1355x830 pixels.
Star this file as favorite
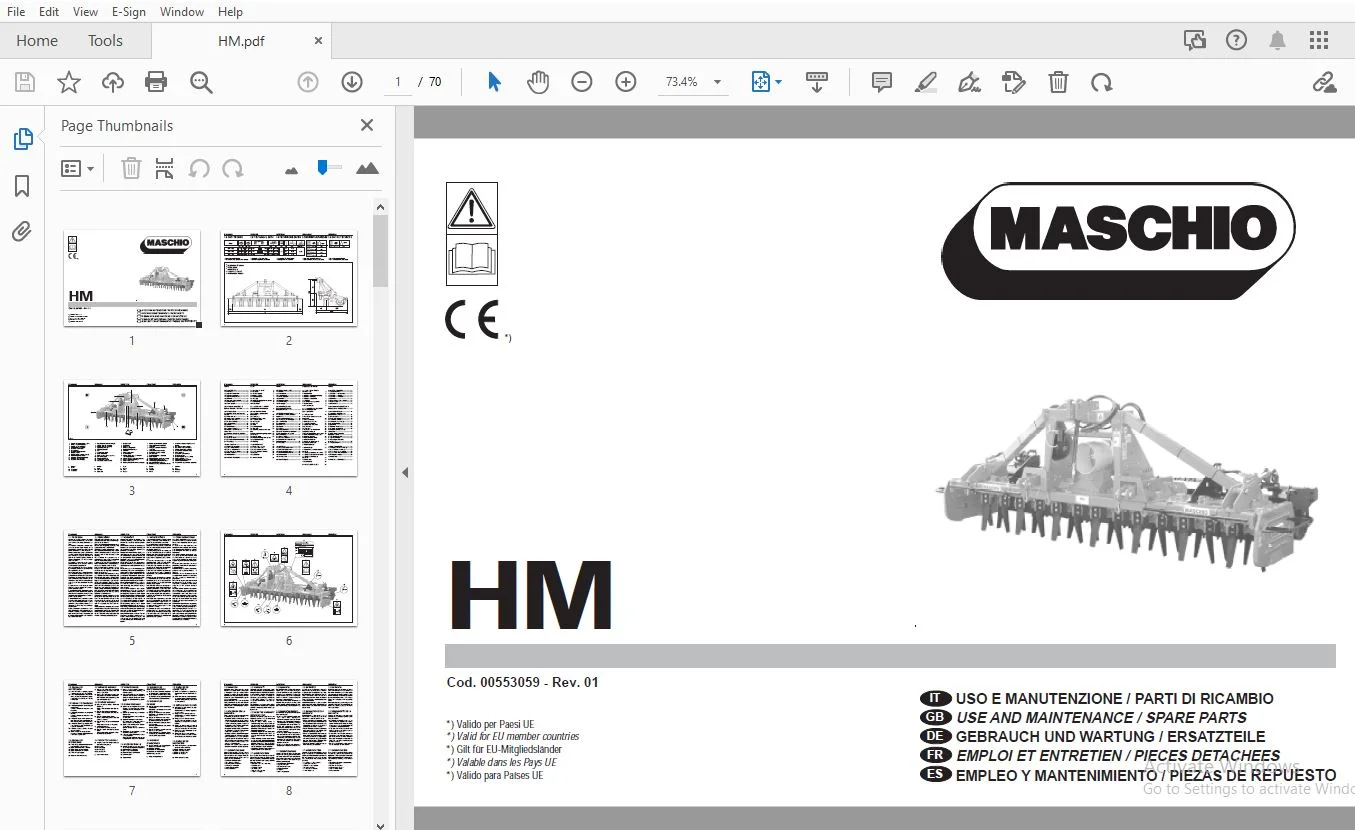pyautogui.click(x=68, y=82)
